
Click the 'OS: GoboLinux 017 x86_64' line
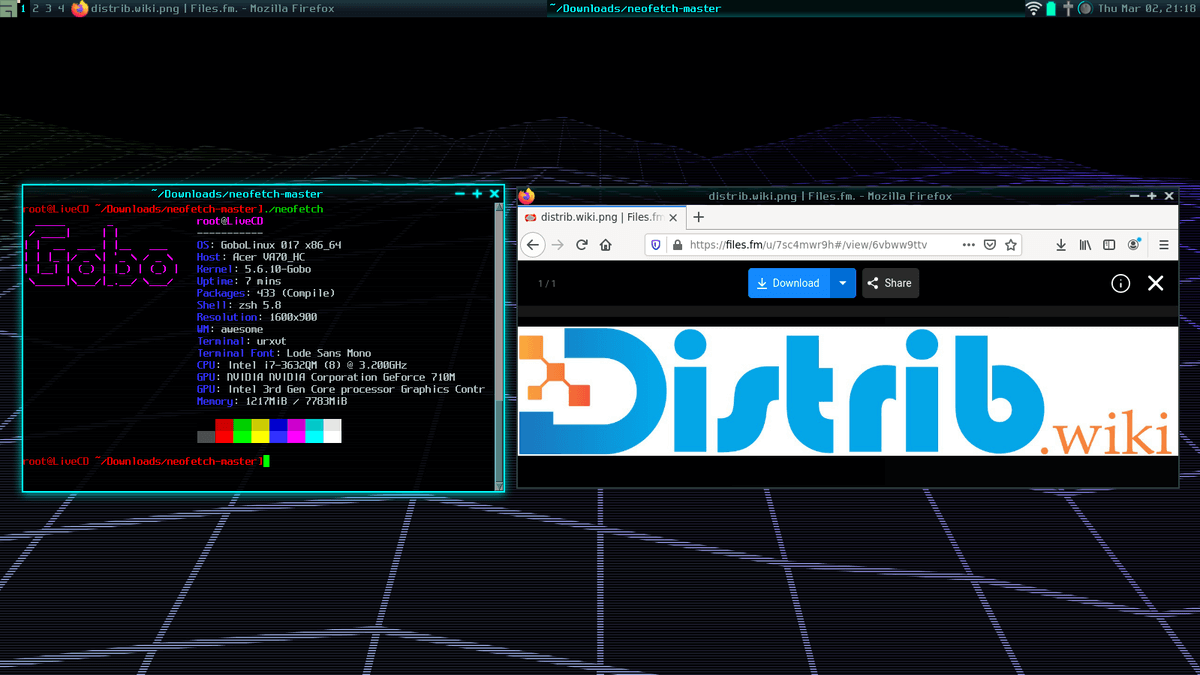269,245
